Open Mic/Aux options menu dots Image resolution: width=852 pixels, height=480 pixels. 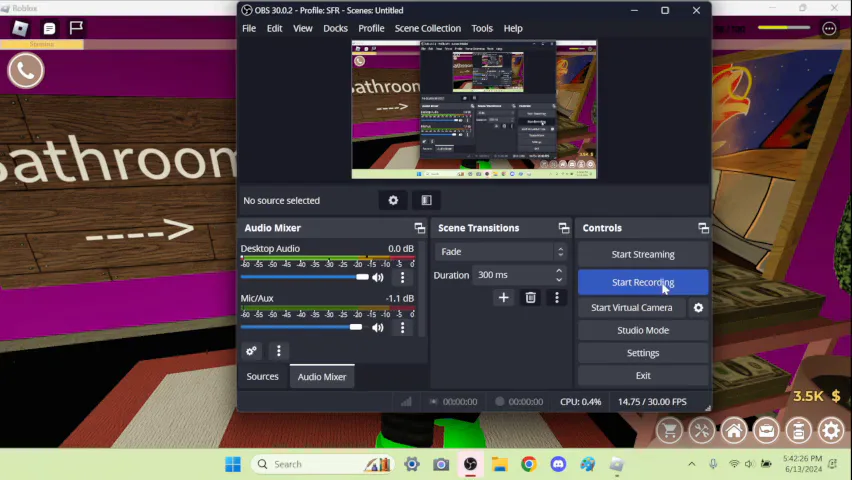click(402, 327)
